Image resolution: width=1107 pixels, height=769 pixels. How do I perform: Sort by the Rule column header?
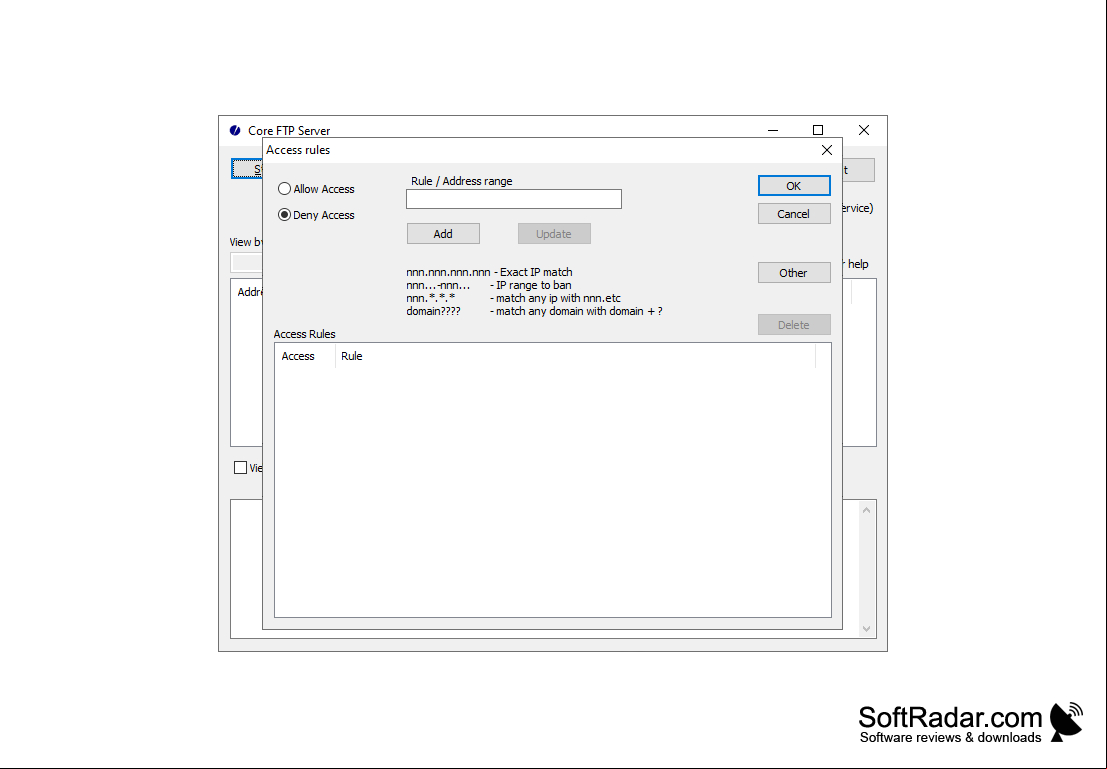(575, 357)
